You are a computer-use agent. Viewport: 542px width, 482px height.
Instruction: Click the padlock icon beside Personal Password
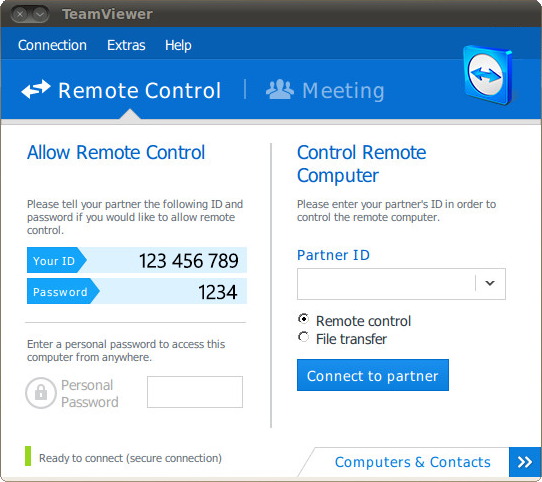click(x=41, y=392)
